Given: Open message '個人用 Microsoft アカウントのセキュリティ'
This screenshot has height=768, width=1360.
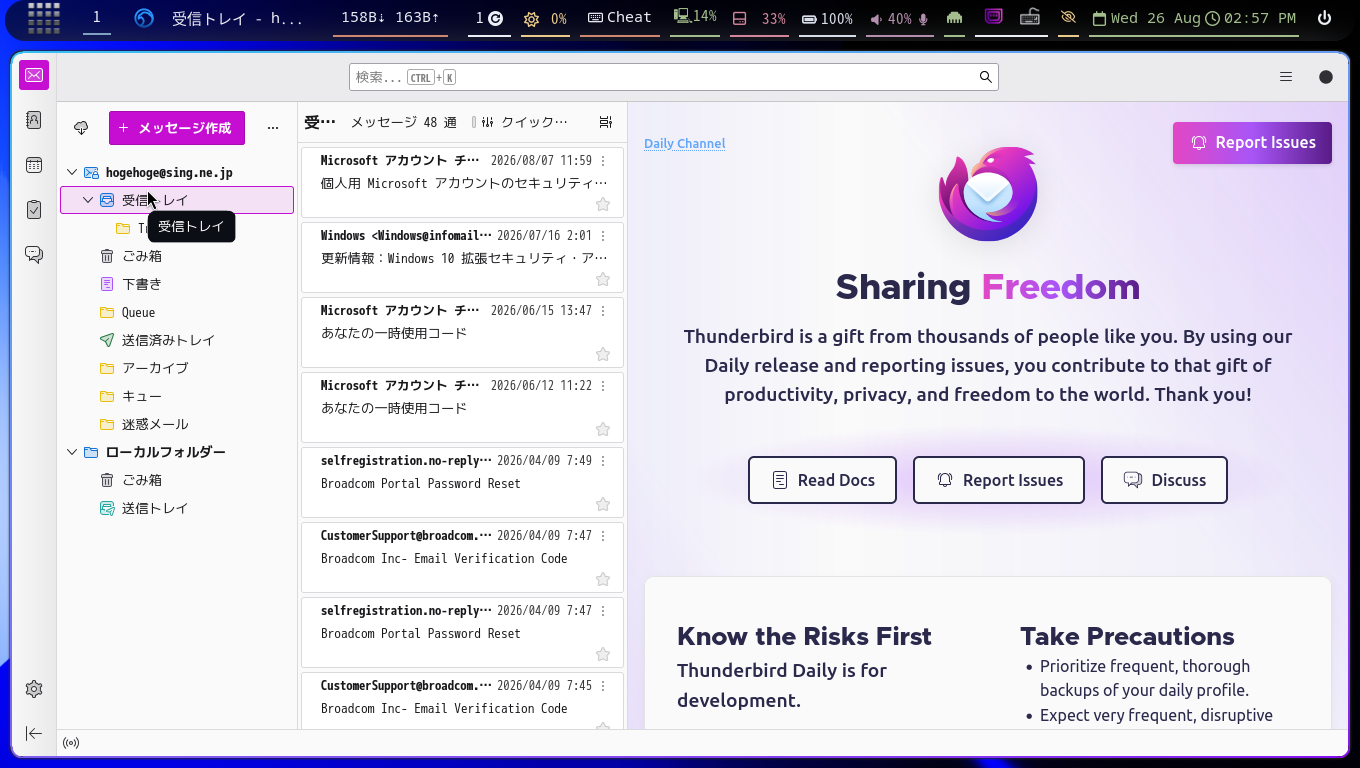Looking at the screenshot, I should point(462,182).
